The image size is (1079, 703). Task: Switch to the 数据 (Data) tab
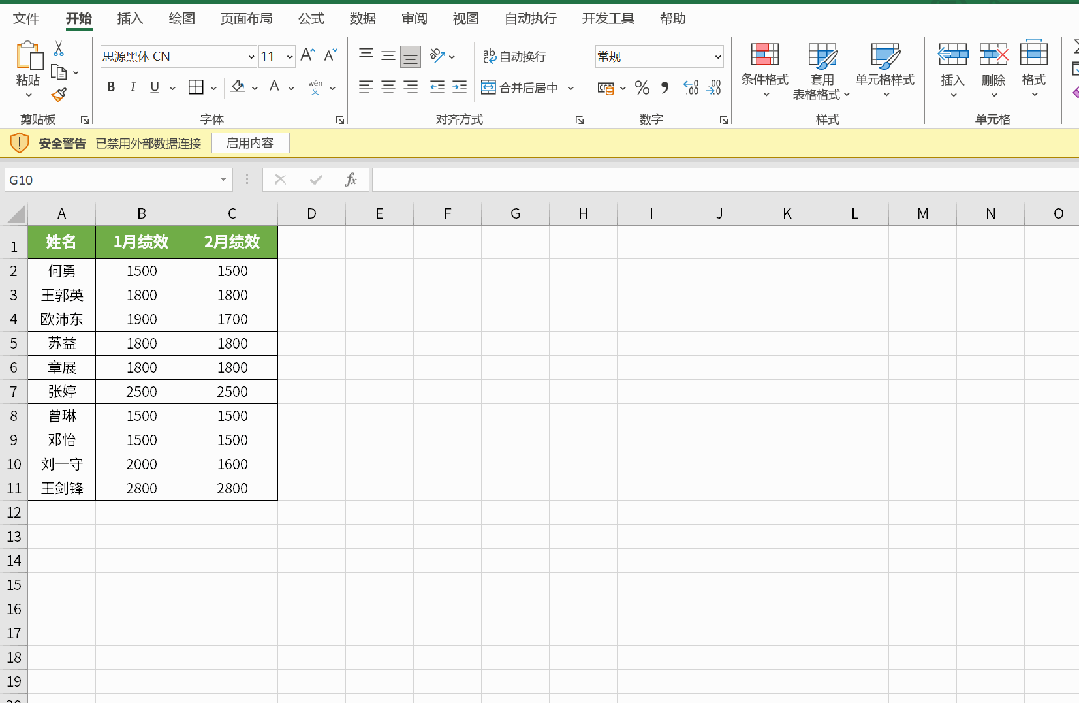(x=363, y=19)
